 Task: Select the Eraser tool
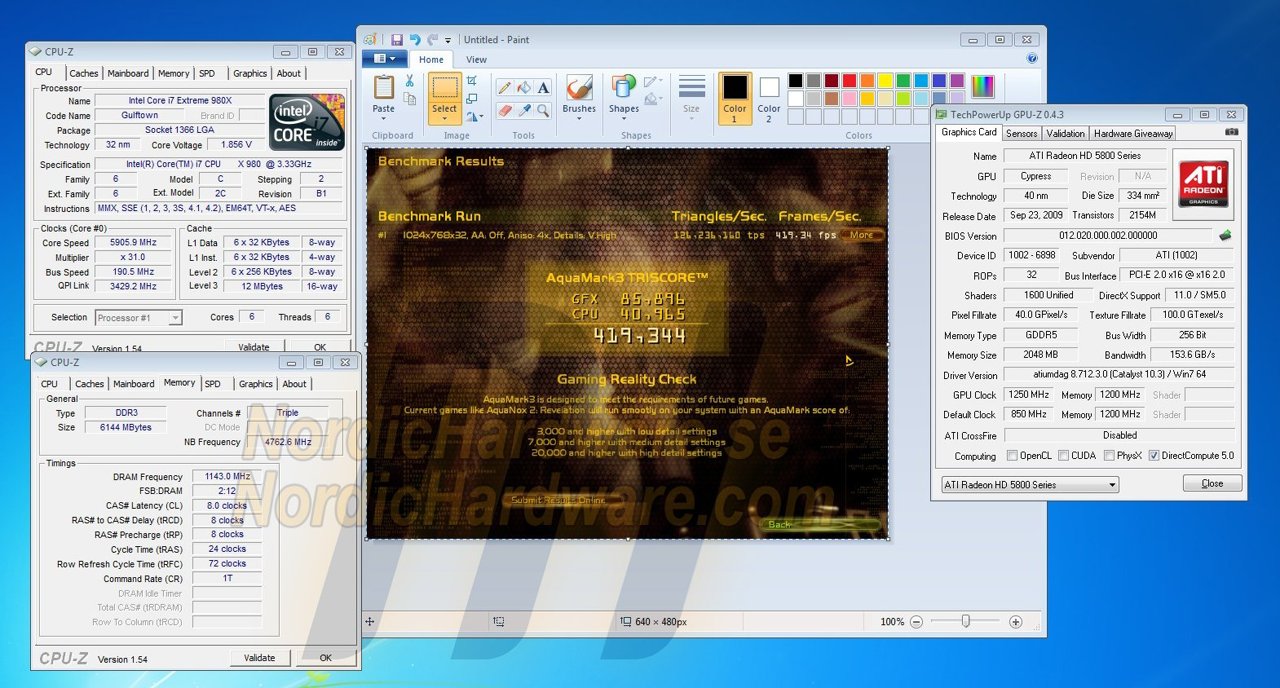[505, 110]
